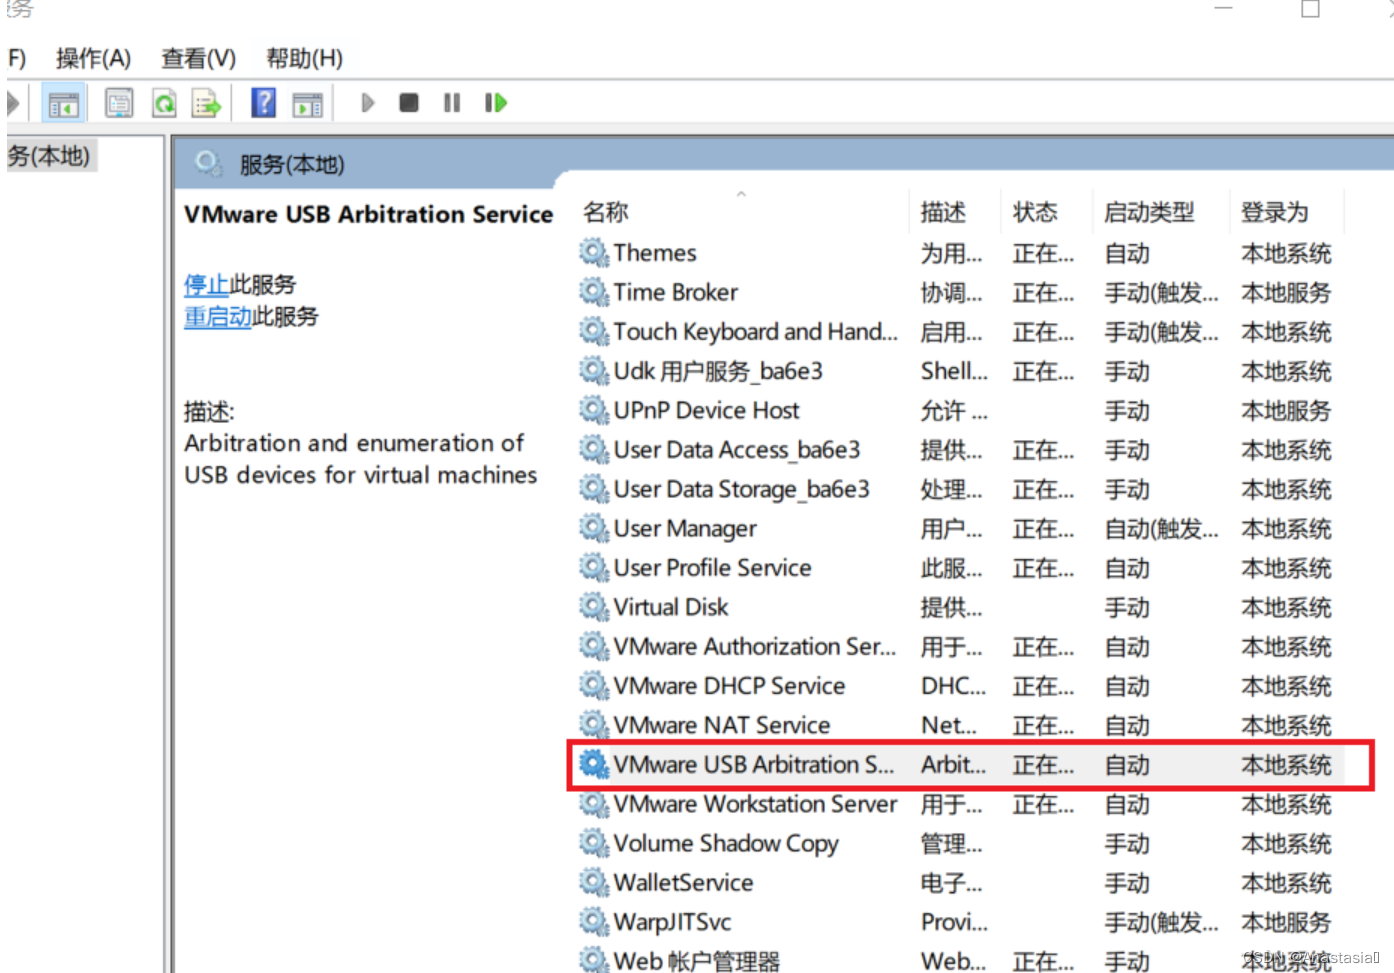Sort by the 登录为 column header
The width and height of the screenshot is (1394, 973).
coord(1275,212)
